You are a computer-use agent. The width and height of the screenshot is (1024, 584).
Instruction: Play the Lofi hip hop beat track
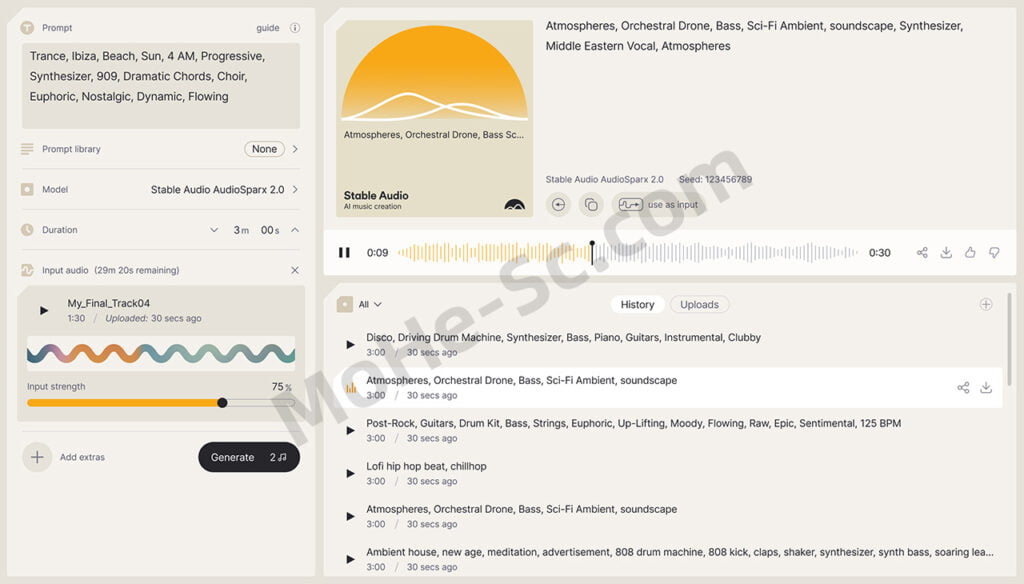tap(350, 473)
